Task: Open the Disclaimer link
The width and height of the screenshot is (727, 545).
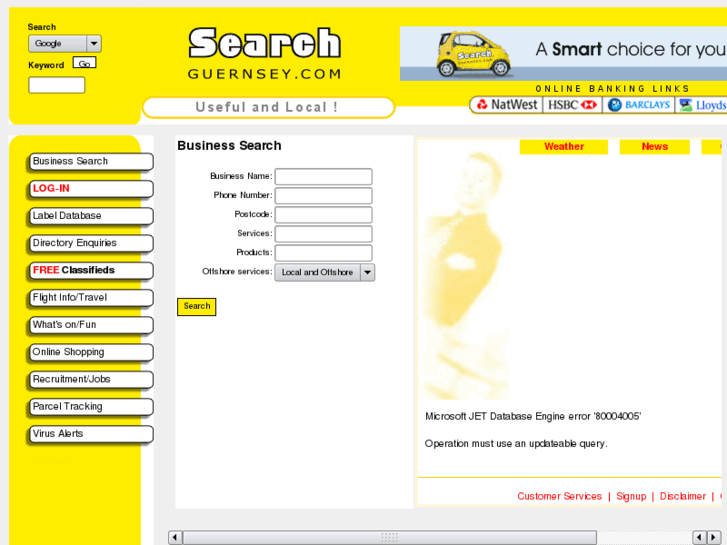Action: tap(682, 496)
